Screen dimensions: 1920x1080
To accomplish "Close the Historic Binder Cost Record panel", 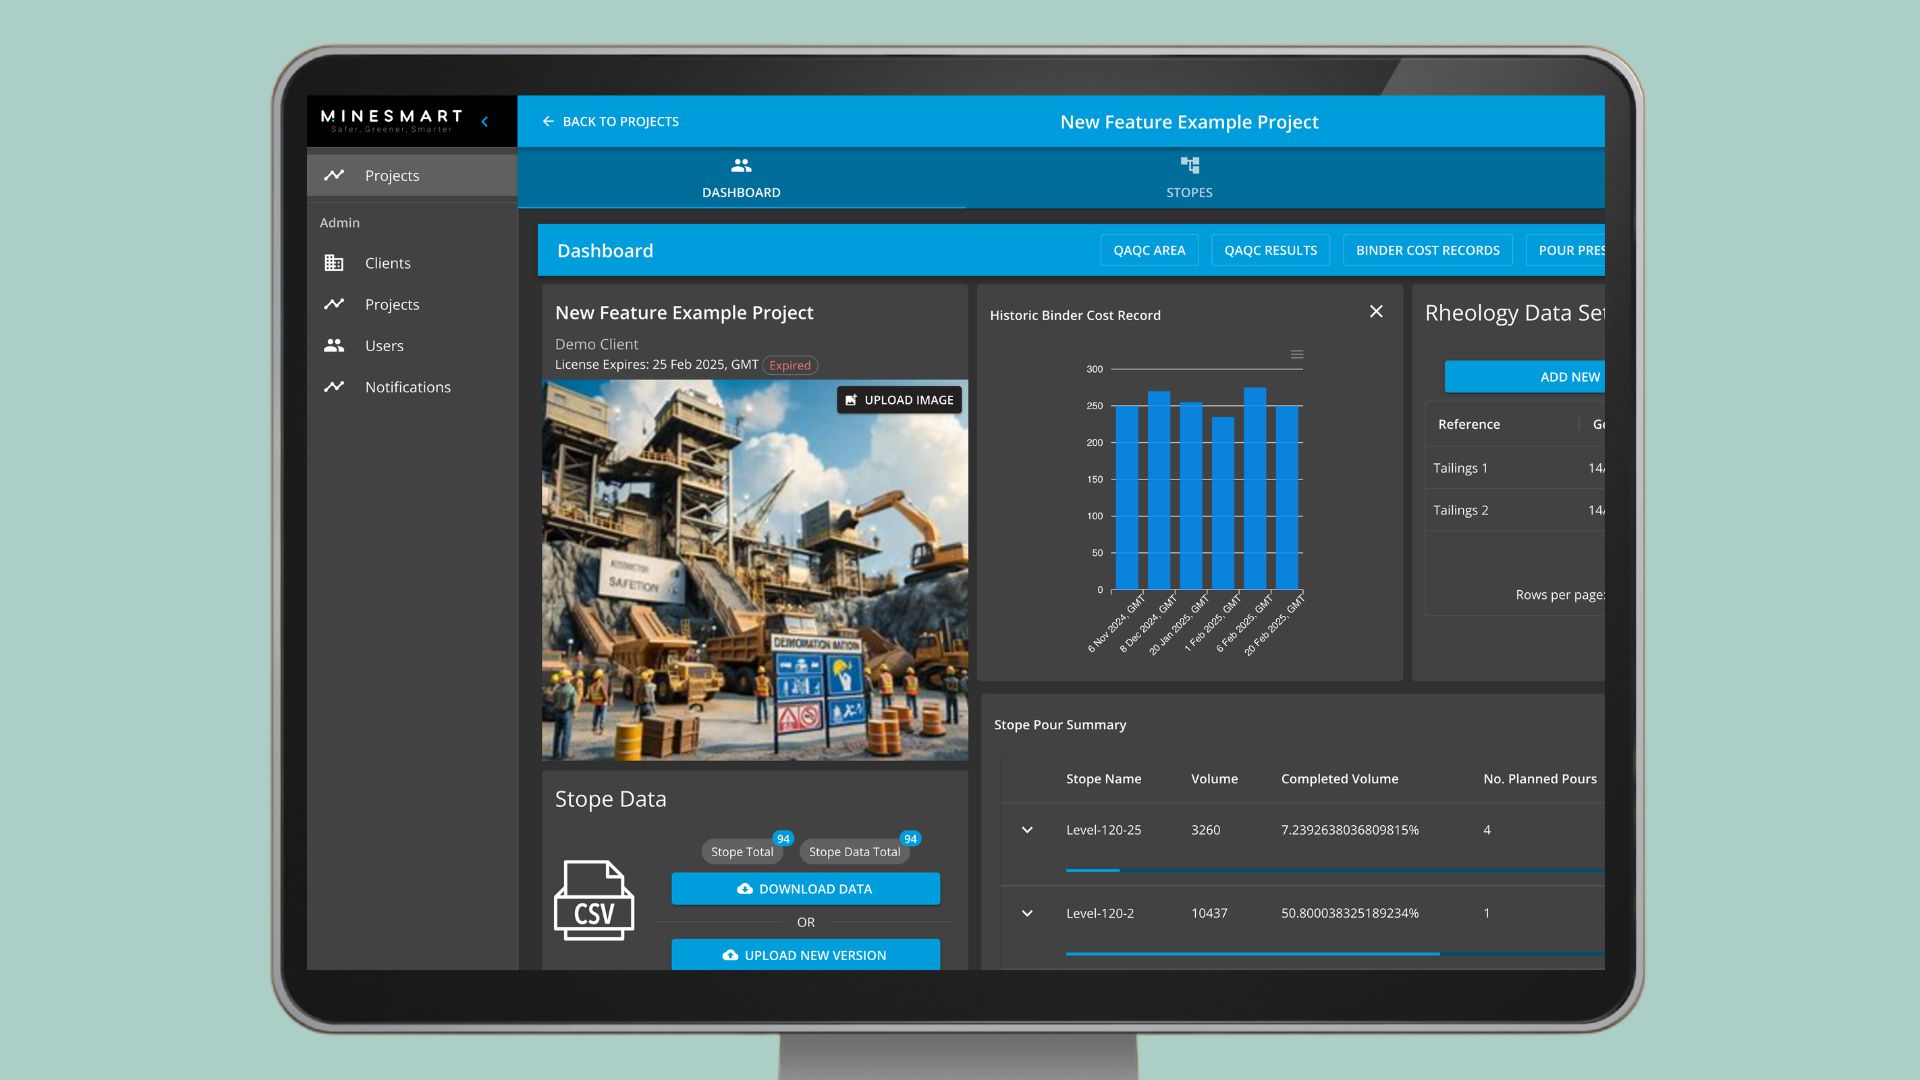I will 1376,312.
